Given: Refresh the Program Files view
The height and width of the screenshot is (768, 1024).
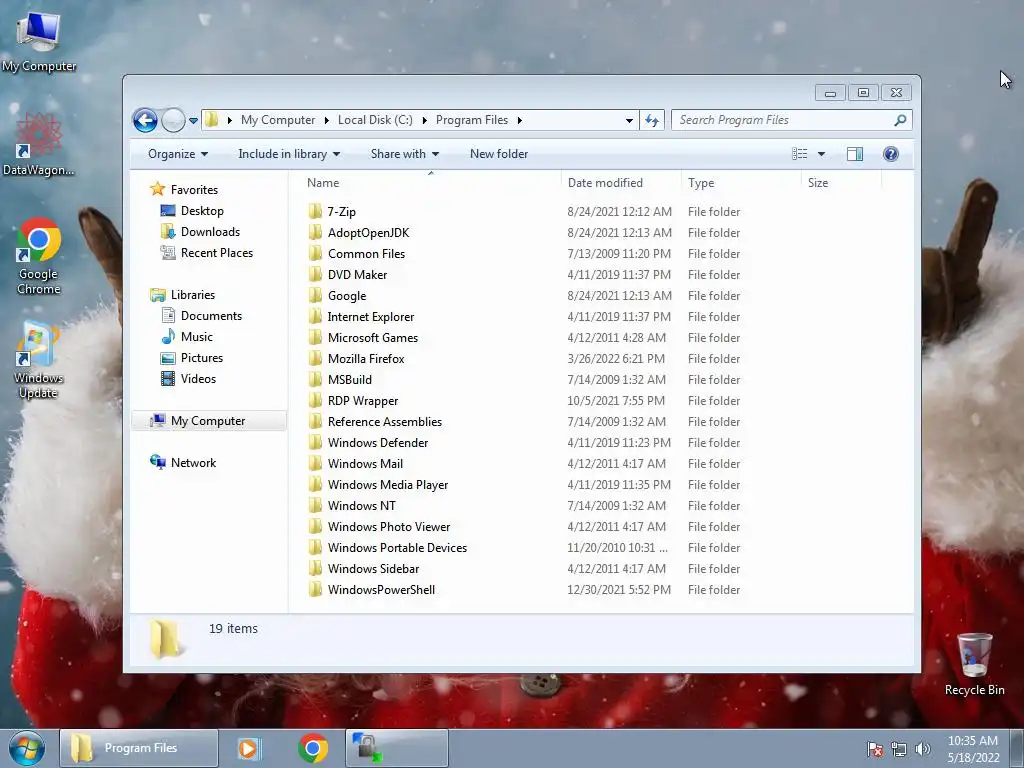Looking at the screenshot, I should 652,120.
